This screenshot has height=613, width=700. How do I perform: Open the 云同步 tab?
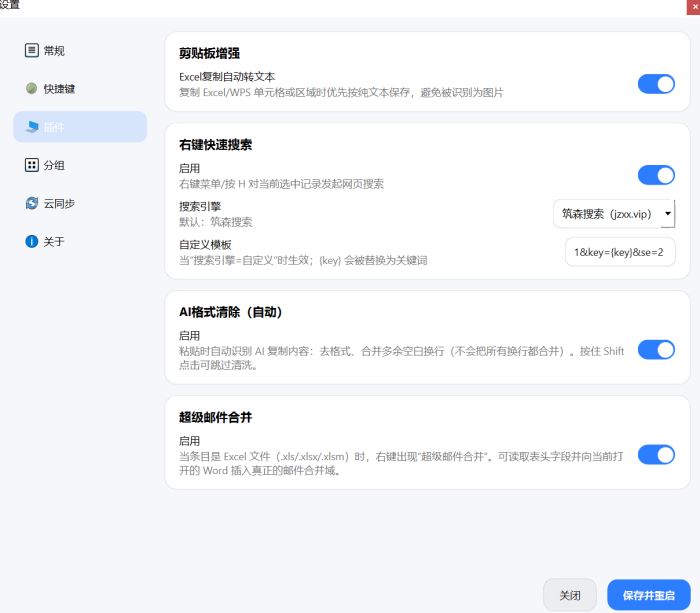click(x=80, y=203)
